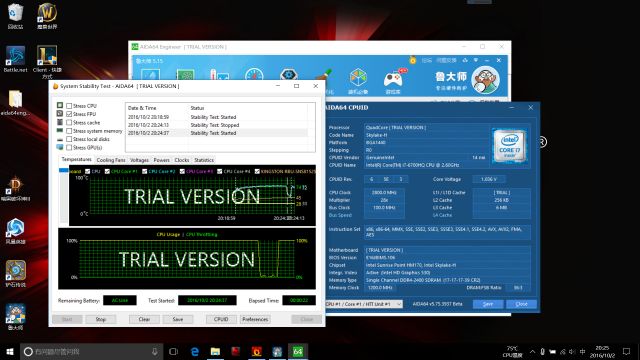Open the CPU core selector dropdown in CPUID
This screenshot has width=640, height=360.
pos(364,304)
